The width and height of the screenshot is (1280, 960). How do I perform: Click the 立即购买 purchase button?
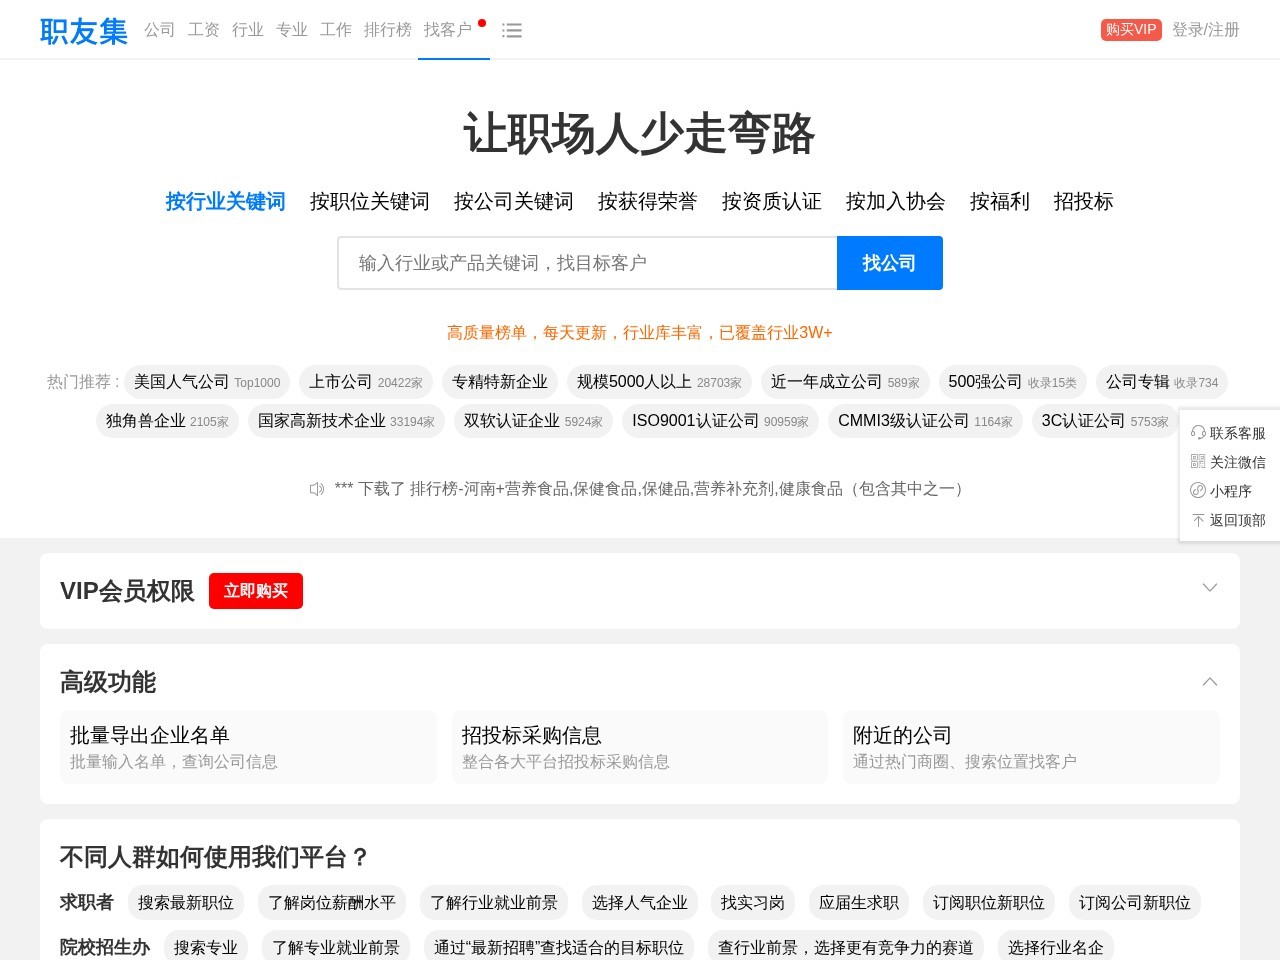(255, 590)
